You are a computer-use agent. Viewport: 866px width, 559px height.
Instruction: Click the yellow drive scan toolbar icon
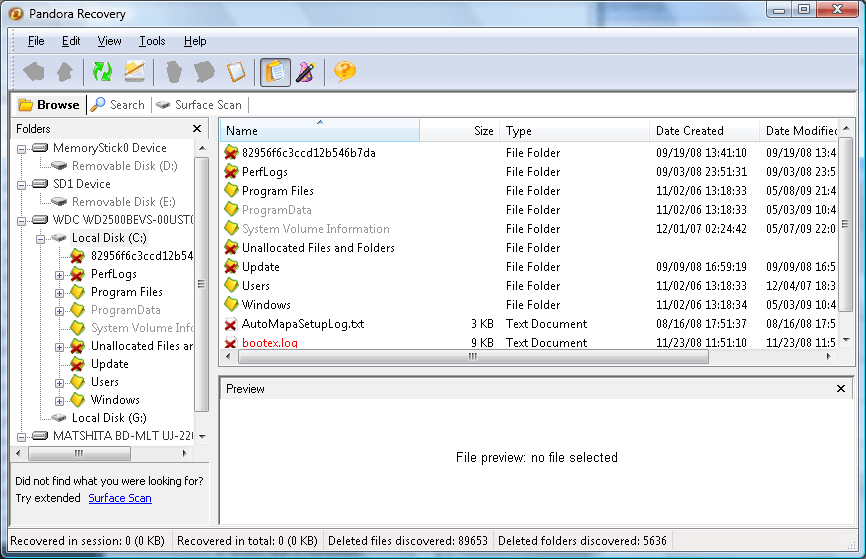tap(134, 72)
